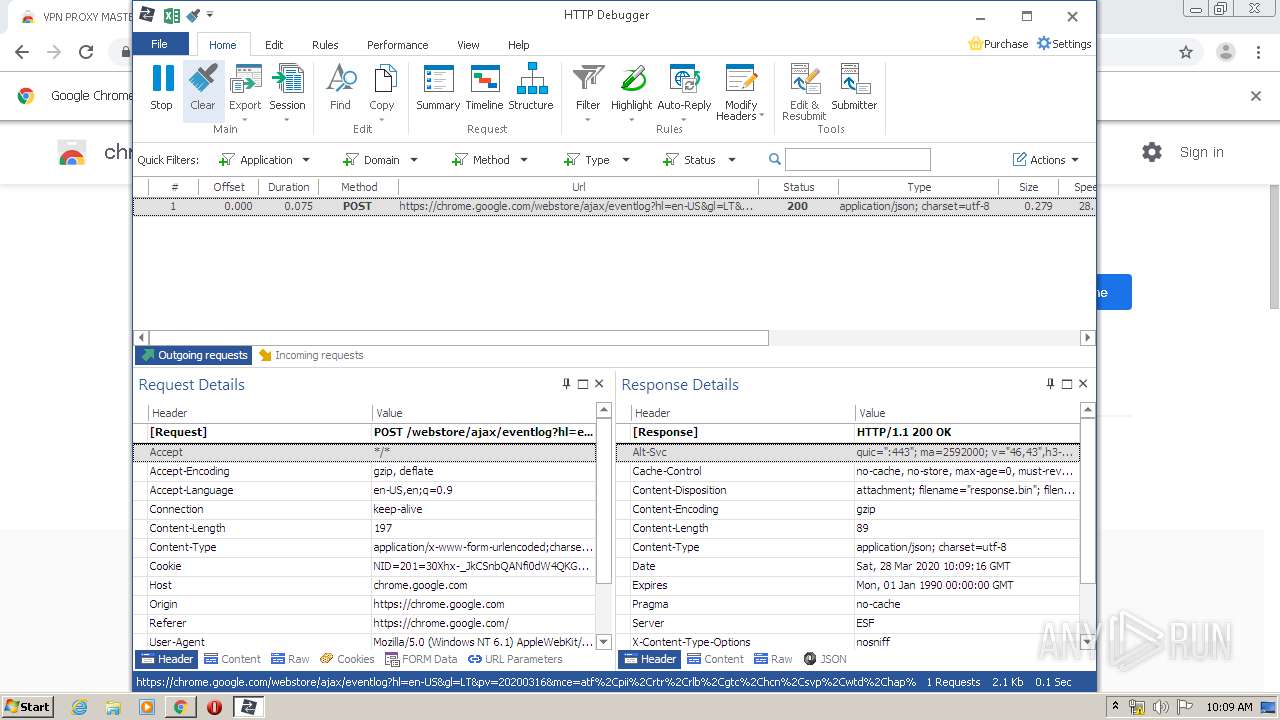Select the User-Agent request header row
This screenshot has width=1280, height=720.
[x=365, y=642]
